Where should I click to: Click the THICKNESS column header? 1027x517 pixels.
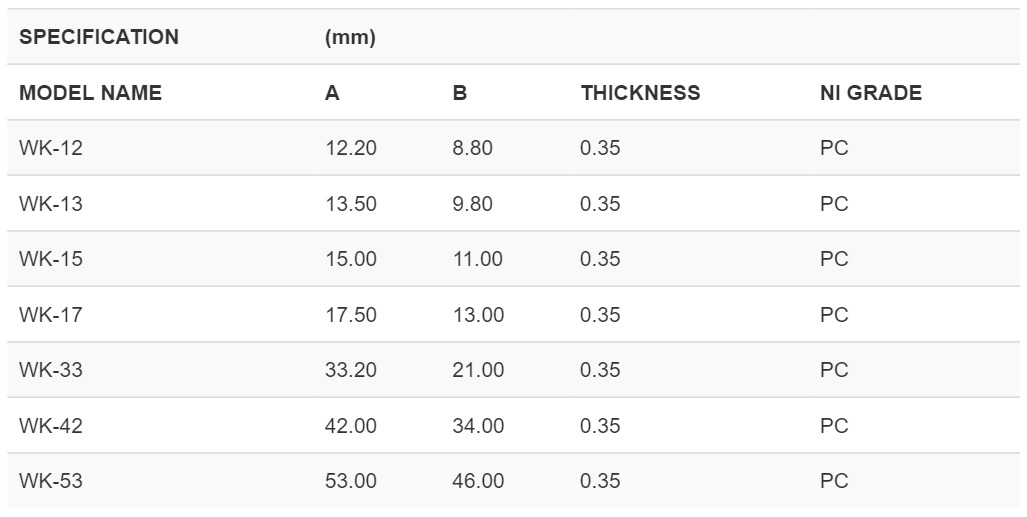640,93
